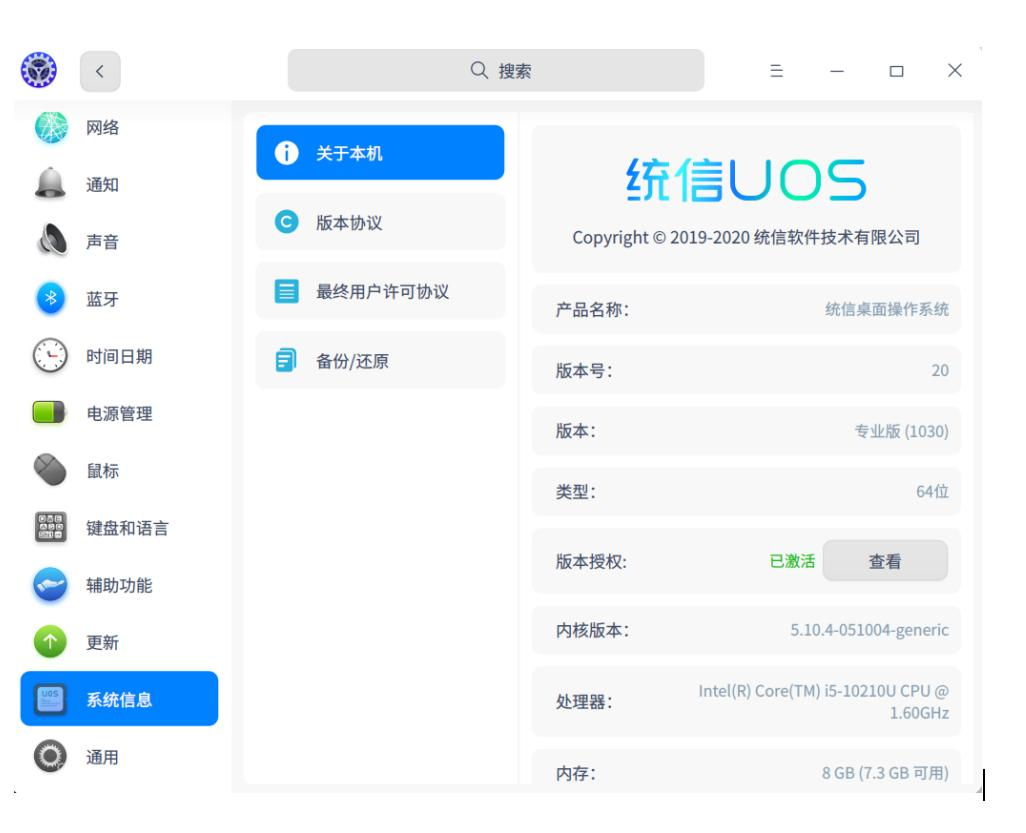Select the 蓝牙 sidebar entry
This screenshot has width=1026, height=833.
pos(119,299)
